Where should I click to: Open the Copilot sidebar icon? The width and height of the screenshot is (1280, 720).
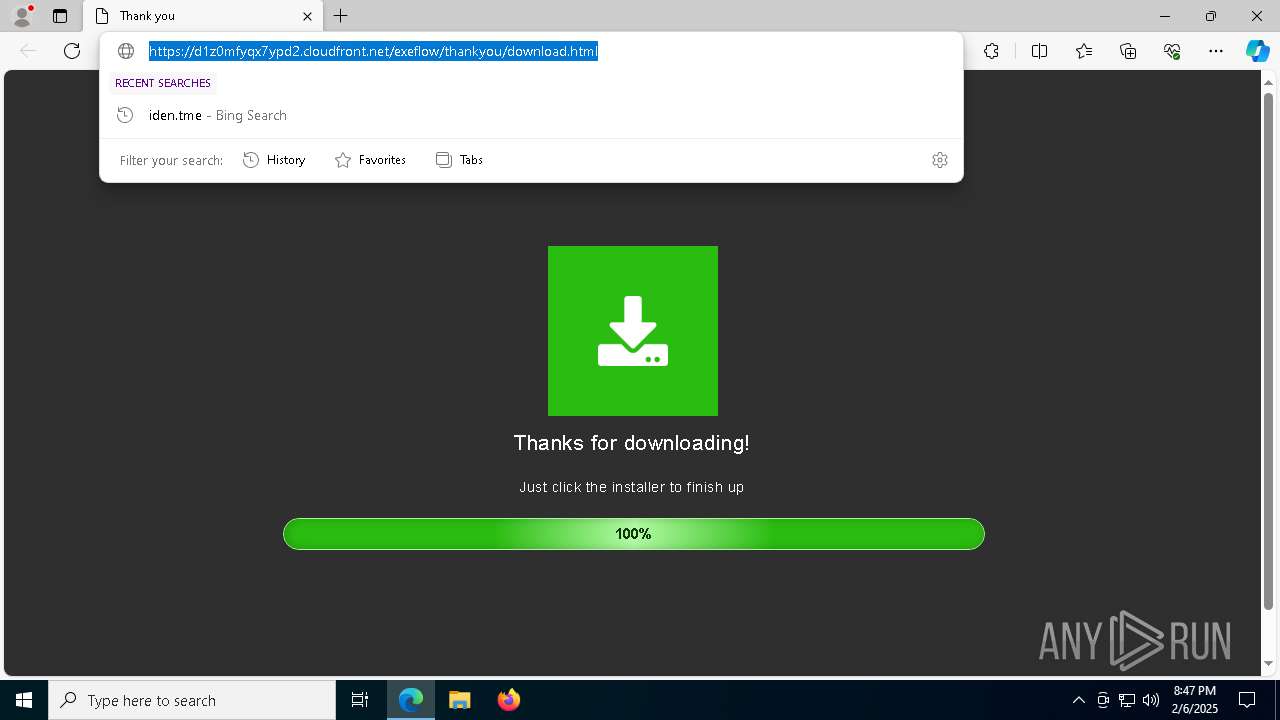pos(1257,51)
